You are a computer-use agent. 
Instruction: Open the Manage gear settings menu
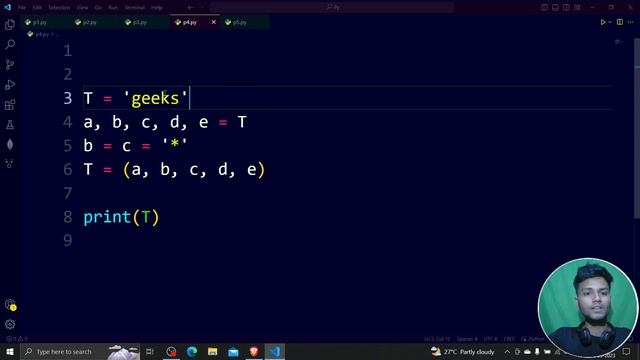pos(10,324)
